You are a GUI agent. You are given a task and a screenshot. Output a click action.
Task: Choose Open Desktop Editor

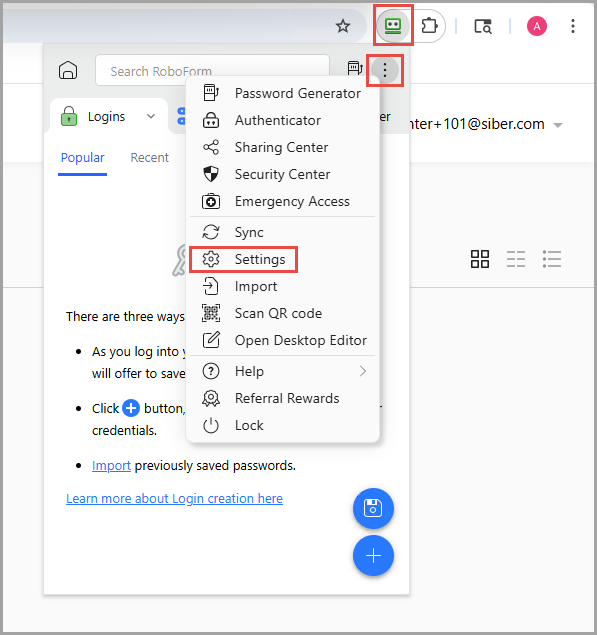(283, 340)
